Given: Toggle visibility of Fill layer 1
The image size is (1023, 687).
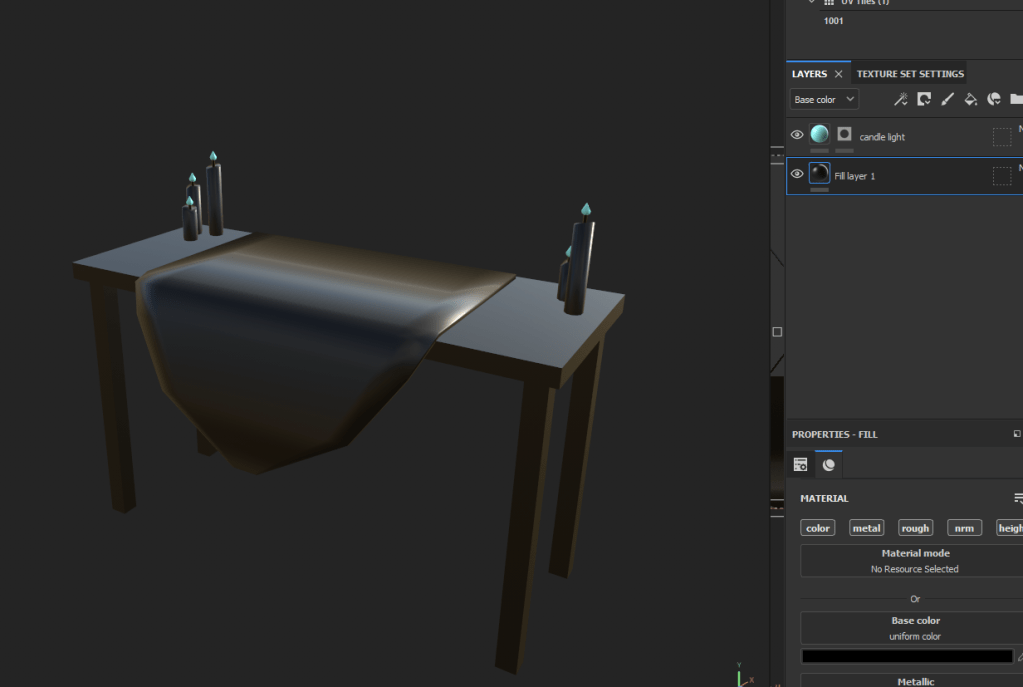Looking at the screenshot, I should point(797,174).
